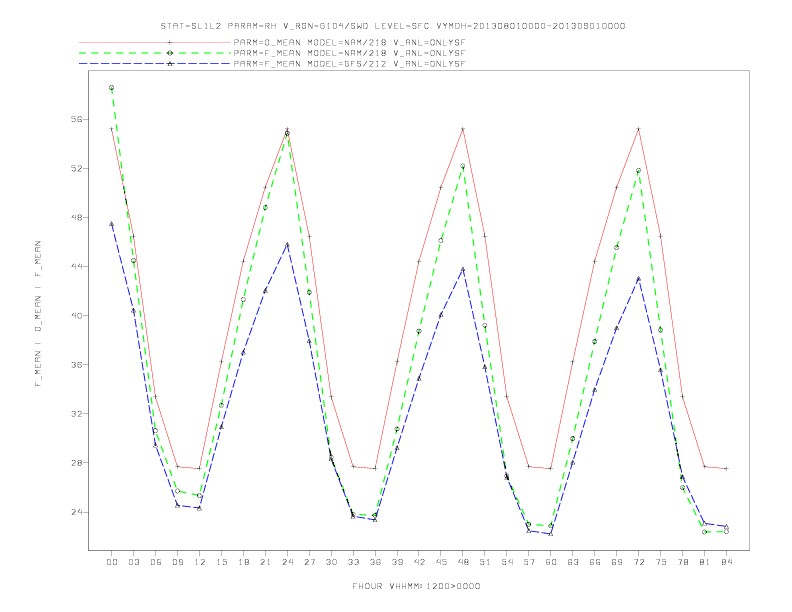This screenshot has width=792, height=612.
Task: Click x-axis forecast hour label 78
Action: pyautogui.click(x=683, y=562)
